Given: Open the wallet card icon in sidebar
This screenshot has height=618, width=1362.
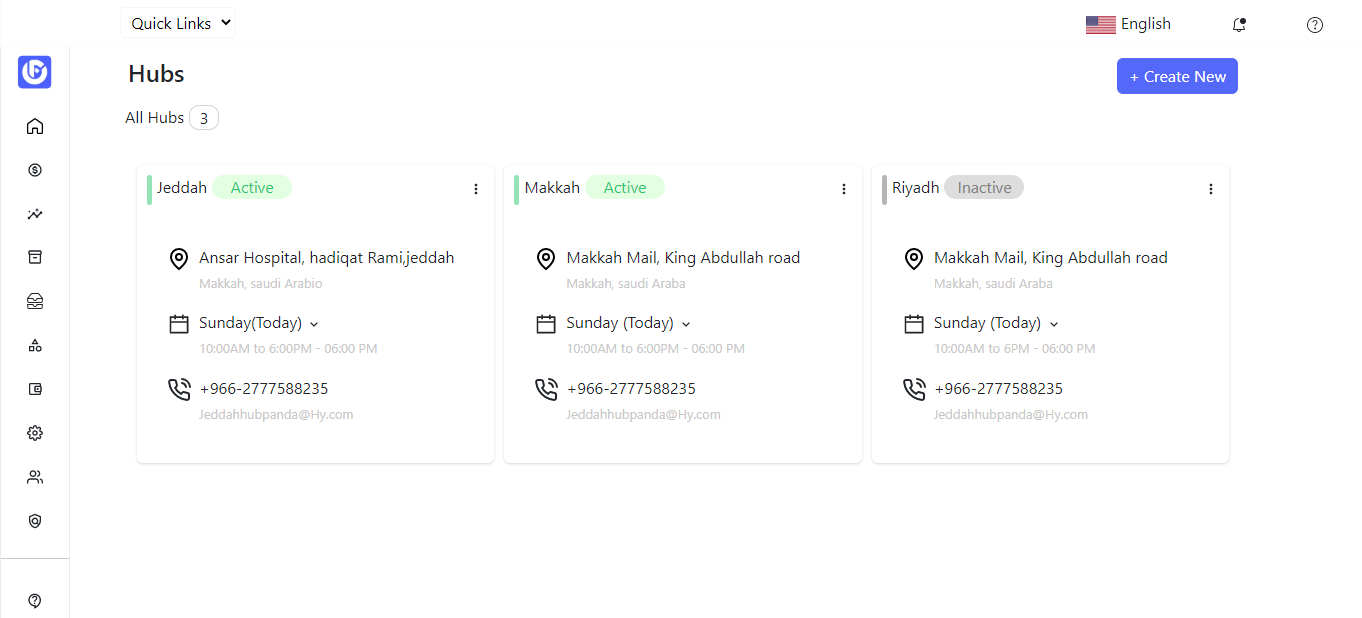Looking at the screenshot, I should click(x=35, y=389).
